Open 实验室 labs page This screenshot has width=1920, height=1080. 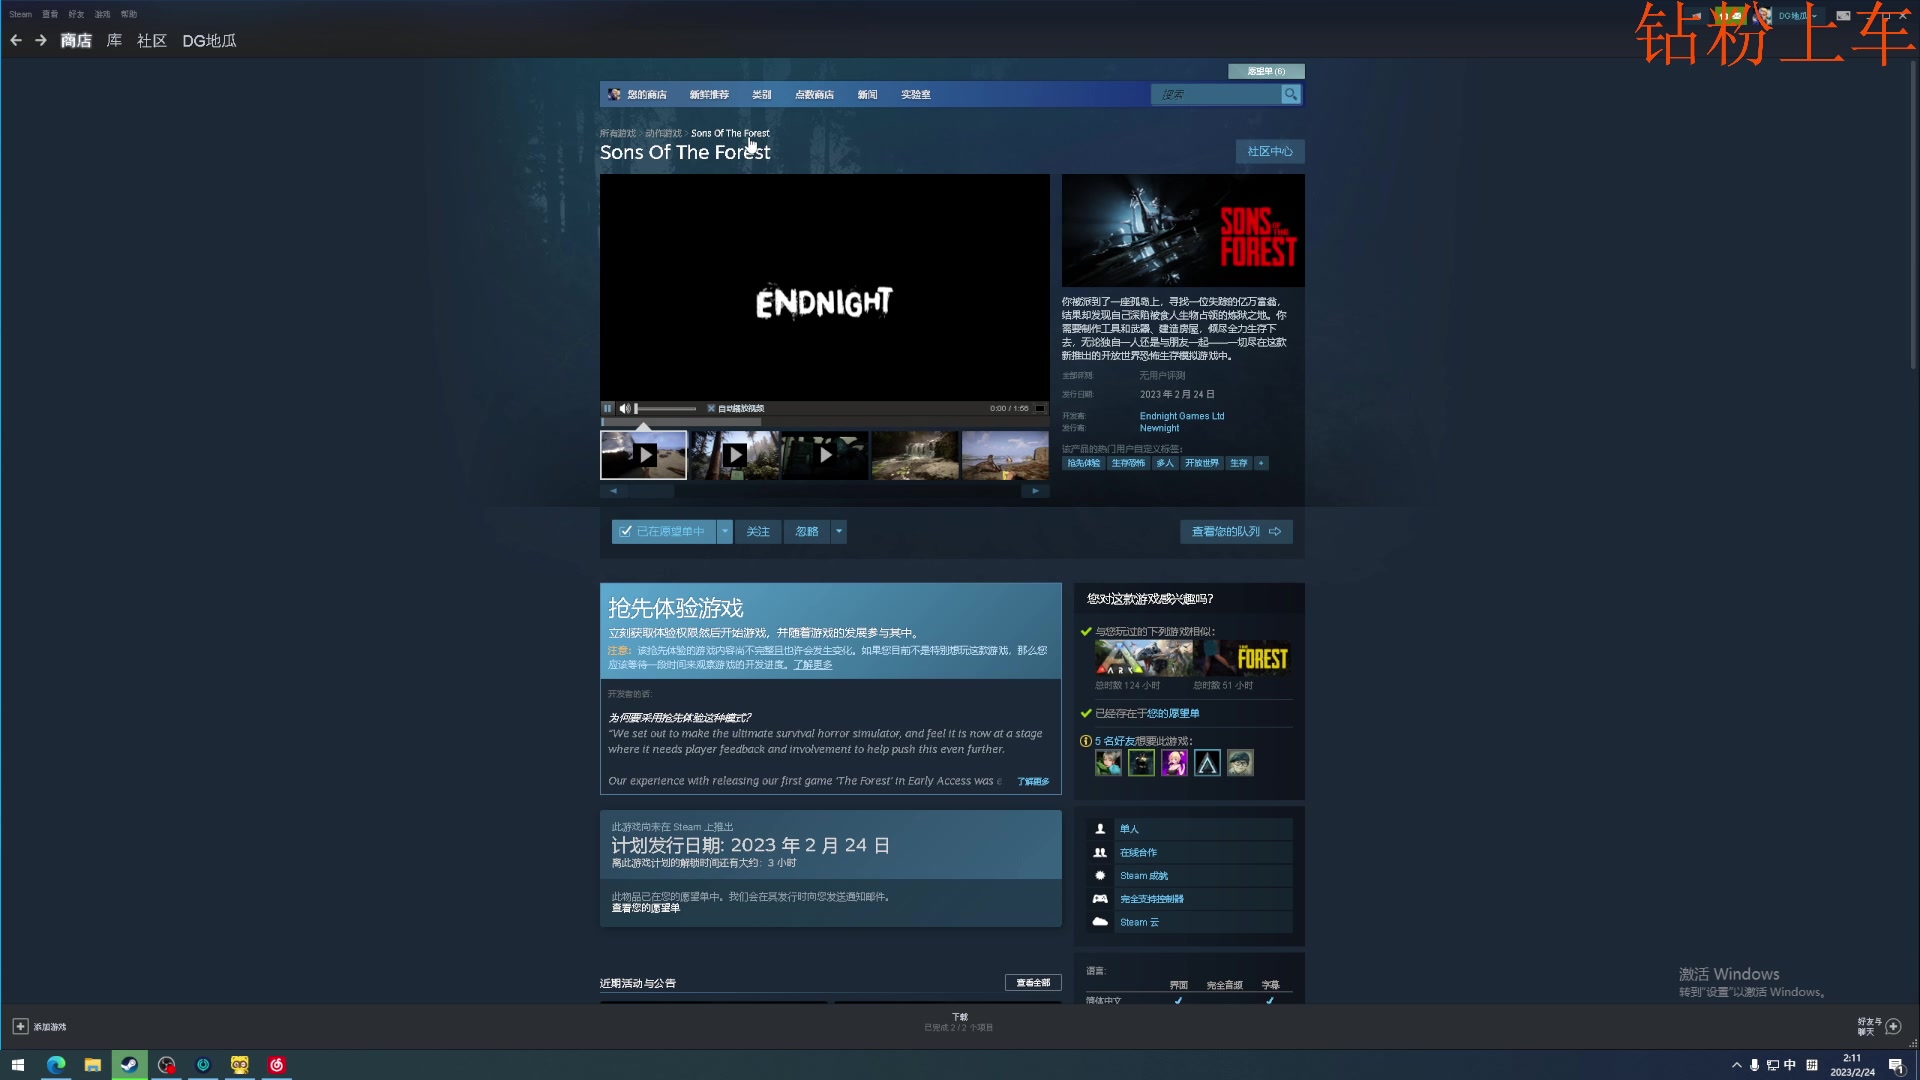(916, 95)
